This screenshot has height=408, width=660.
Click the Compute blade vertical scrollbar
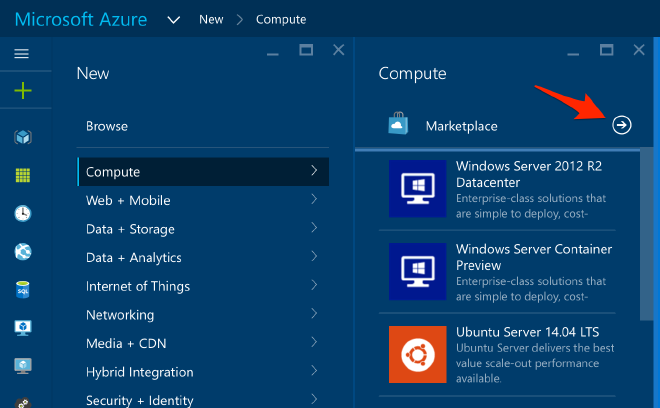tap(646, 234)
